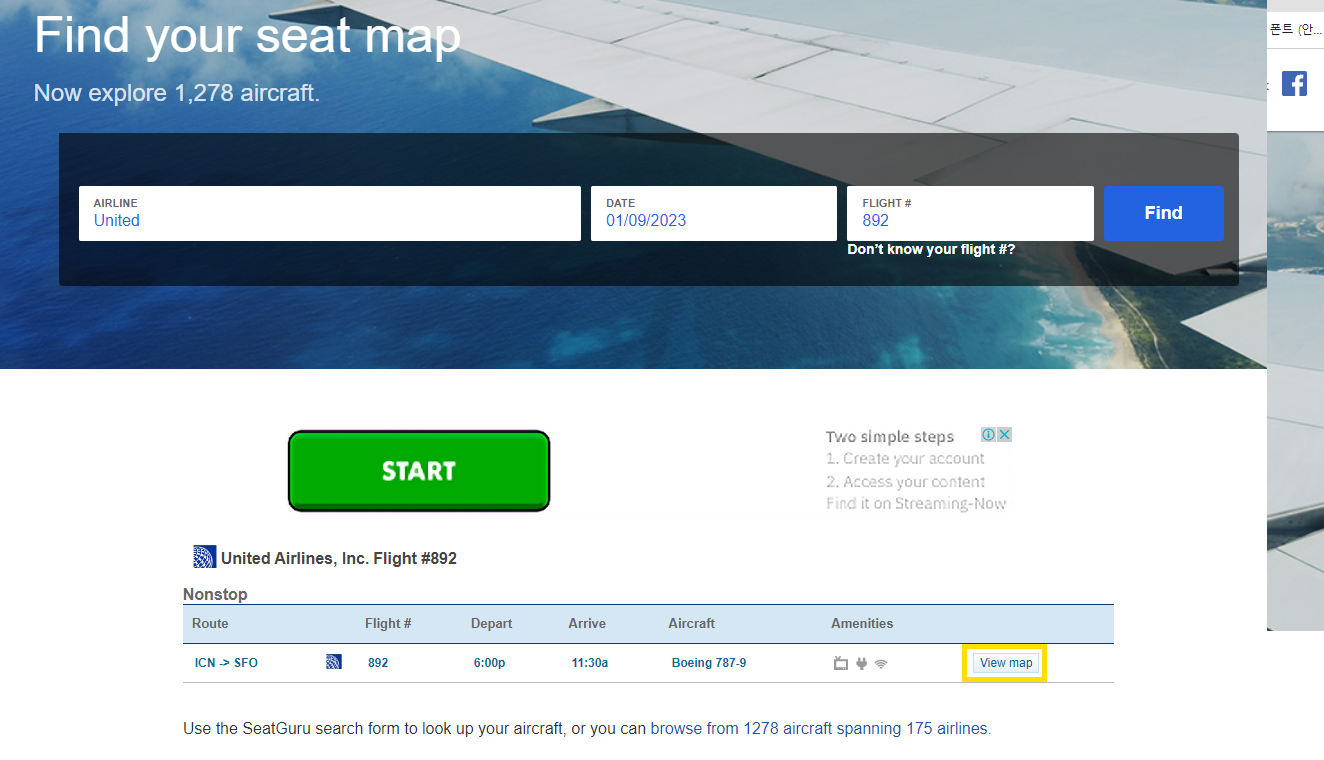Click the Amenities column header

pos(862,623)
